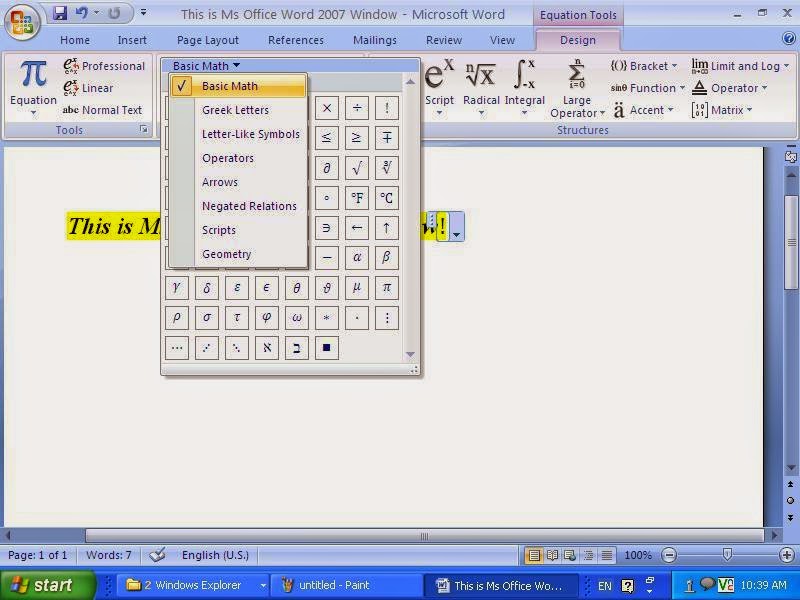The height and width of the screenshot is (600, 800).
Task: Insert the solid black square symbol
Action: 327,348
